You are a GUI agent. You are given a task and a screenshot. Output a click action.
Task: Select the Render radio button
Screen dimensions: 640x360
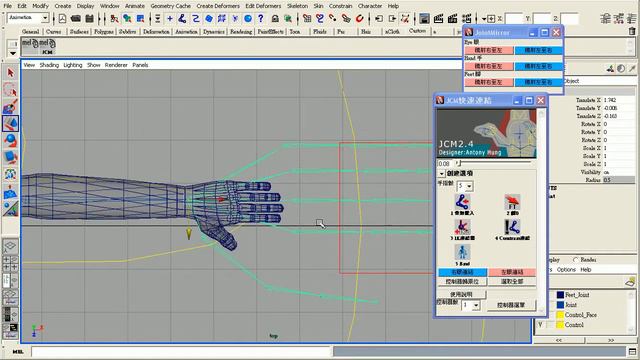tap(575, 260)
